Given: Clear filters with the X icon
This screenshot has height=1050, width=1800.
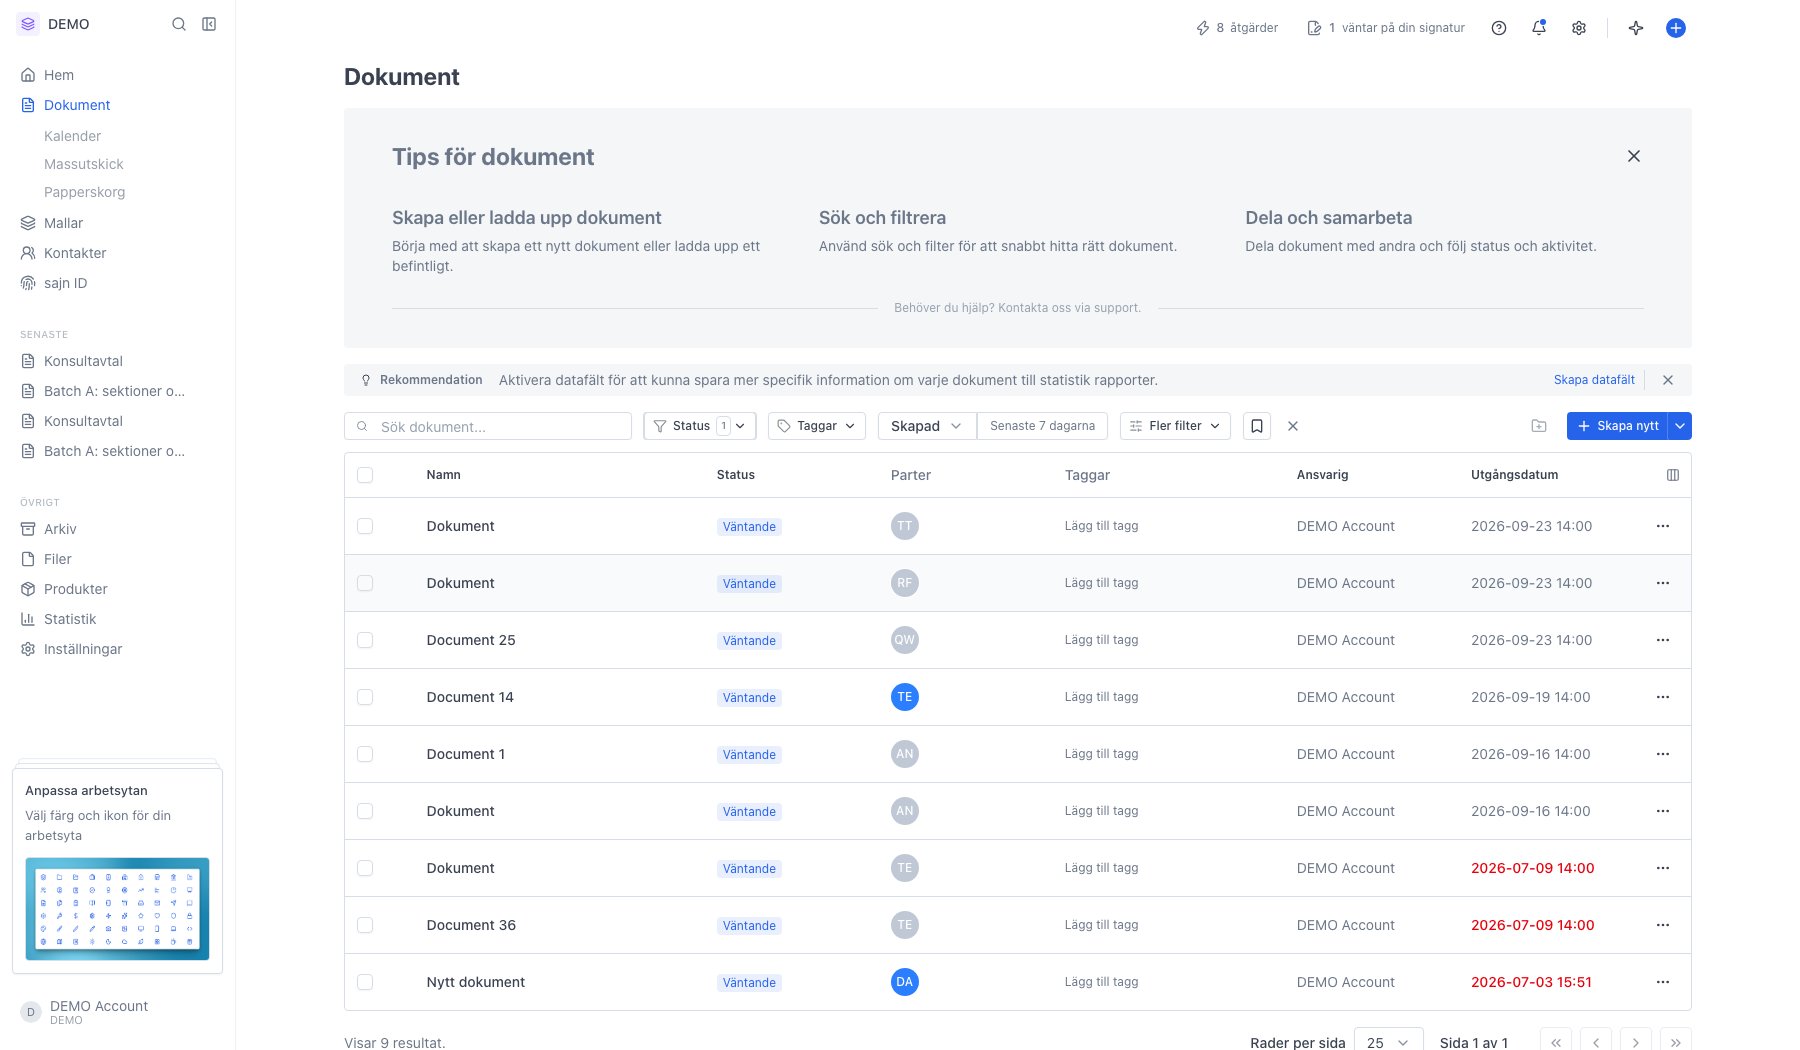Looking at the screenshot, I should [x=1293, y=426].
